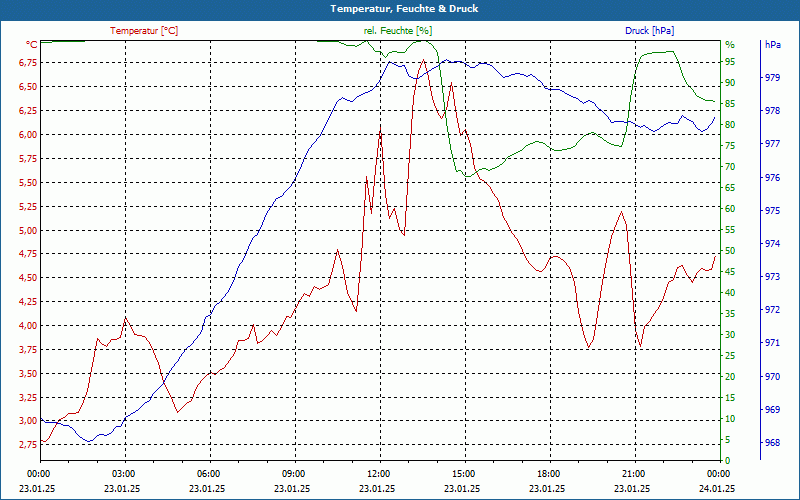Click the '5,50' temperature axis value
Image resolution: width=800 pixels, height=500 pixels.
click(x=28, y=183)
